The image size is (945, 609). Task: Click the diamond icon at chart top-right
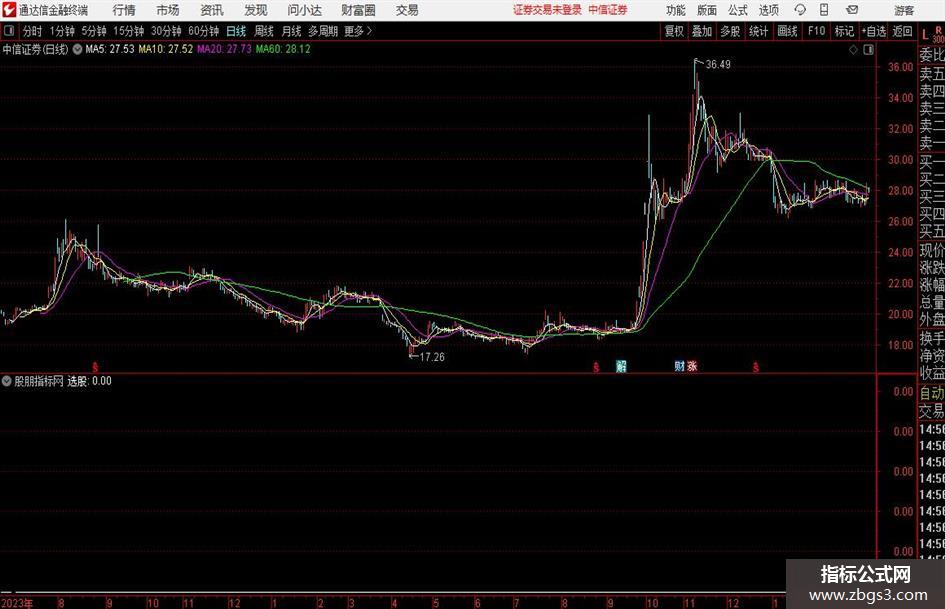[853, 50]
